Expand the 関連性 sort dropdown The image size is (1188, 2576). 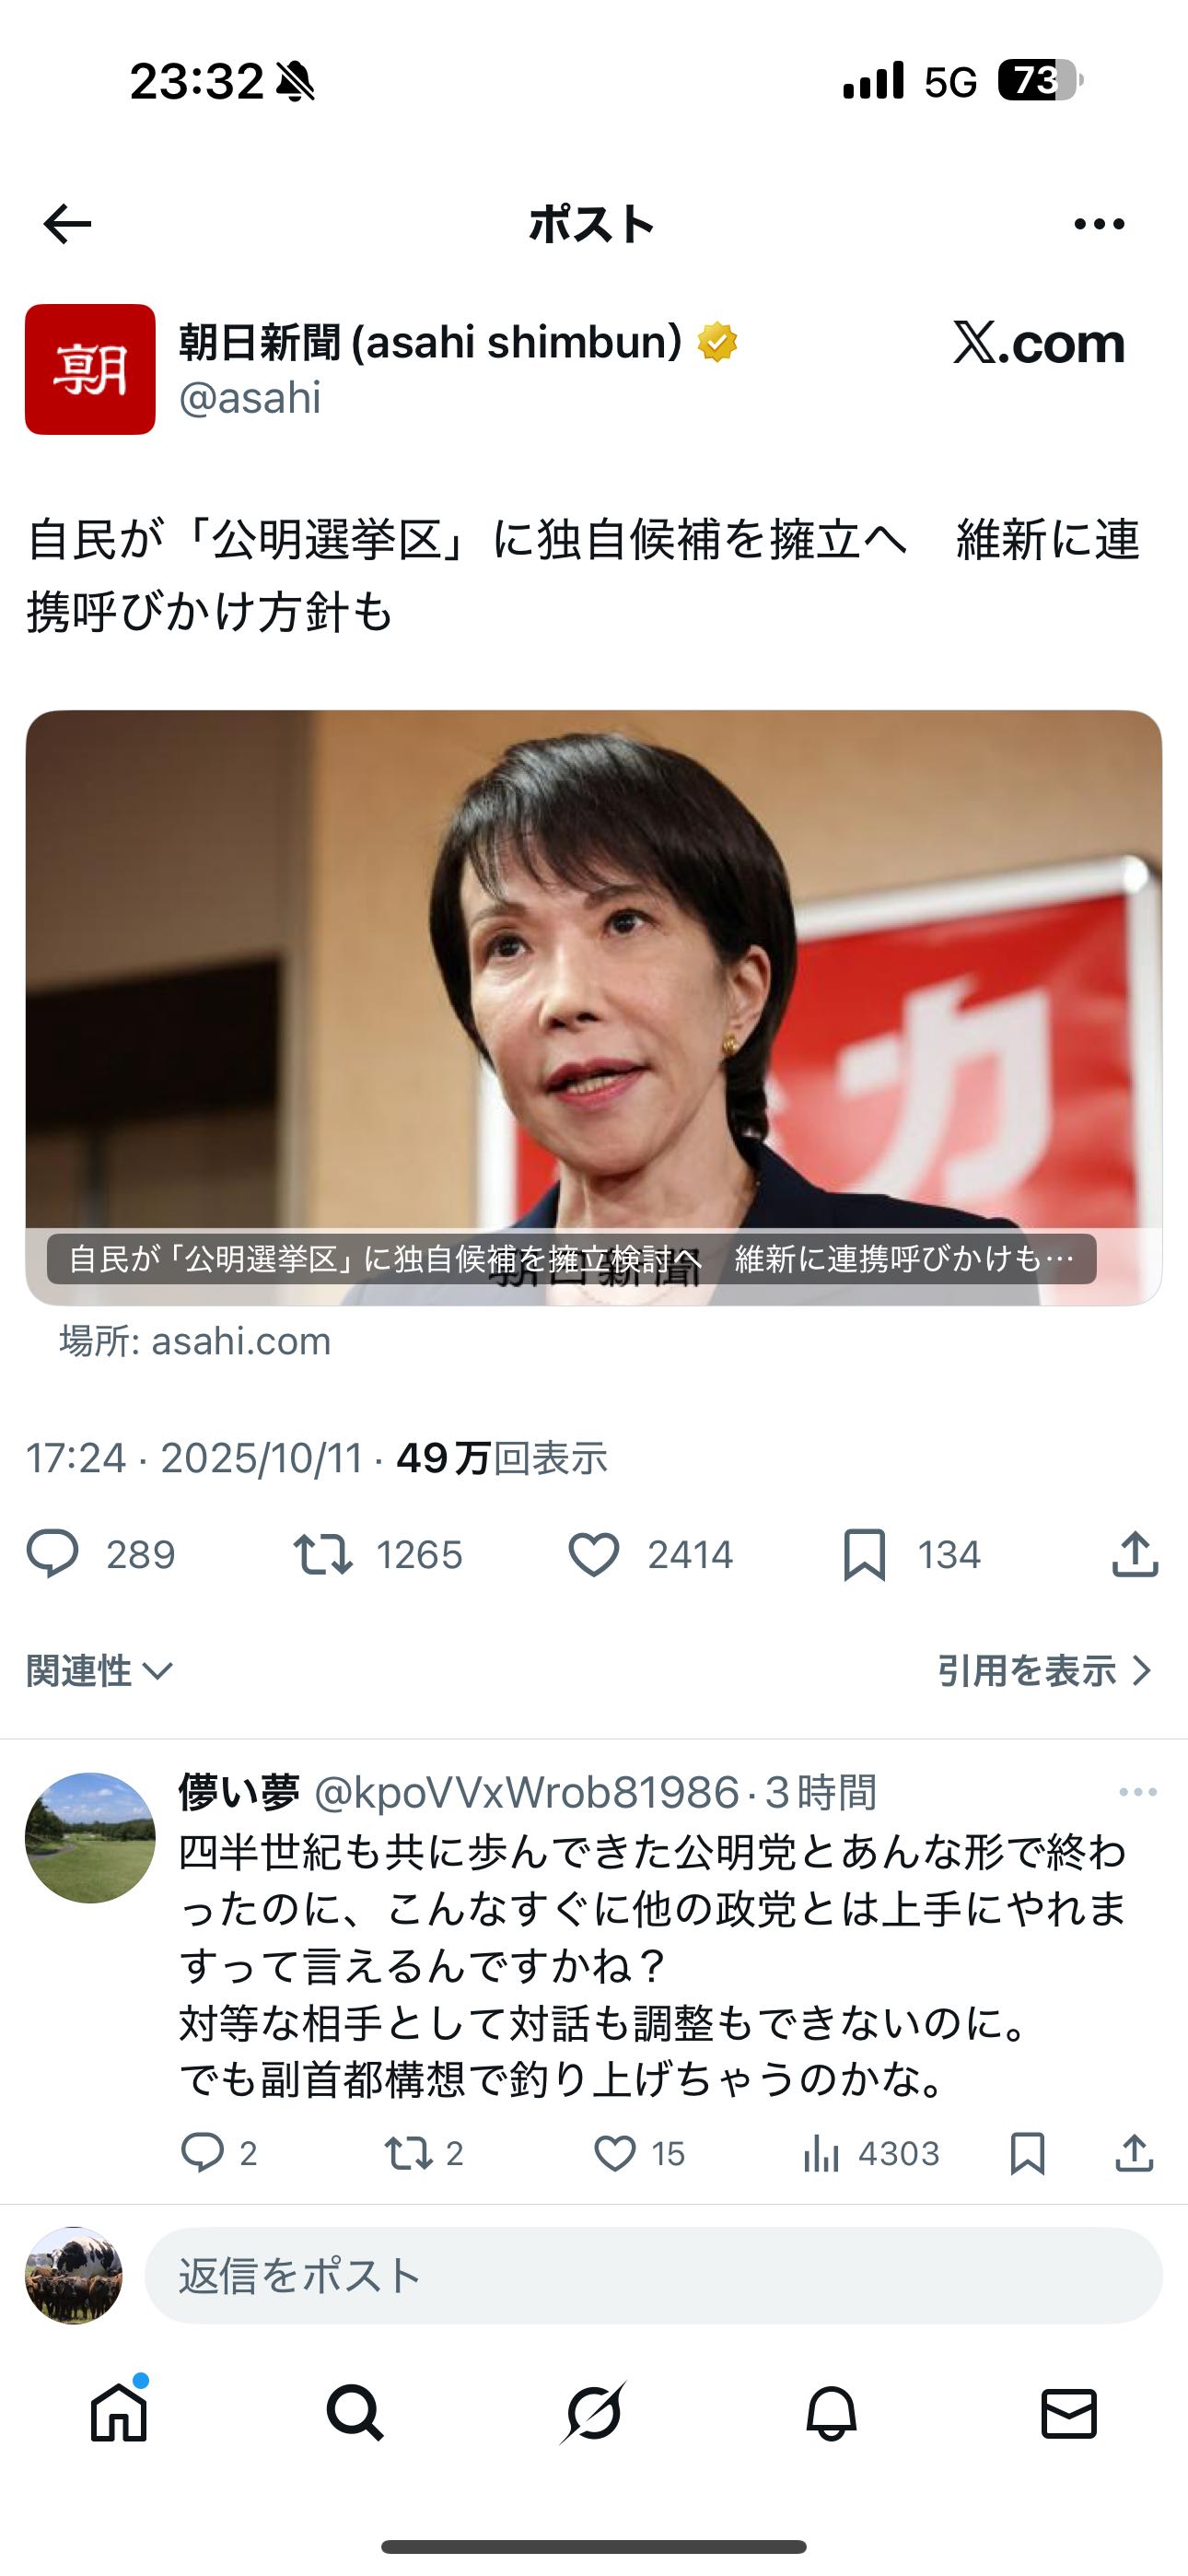click(x=100, y=1671)
